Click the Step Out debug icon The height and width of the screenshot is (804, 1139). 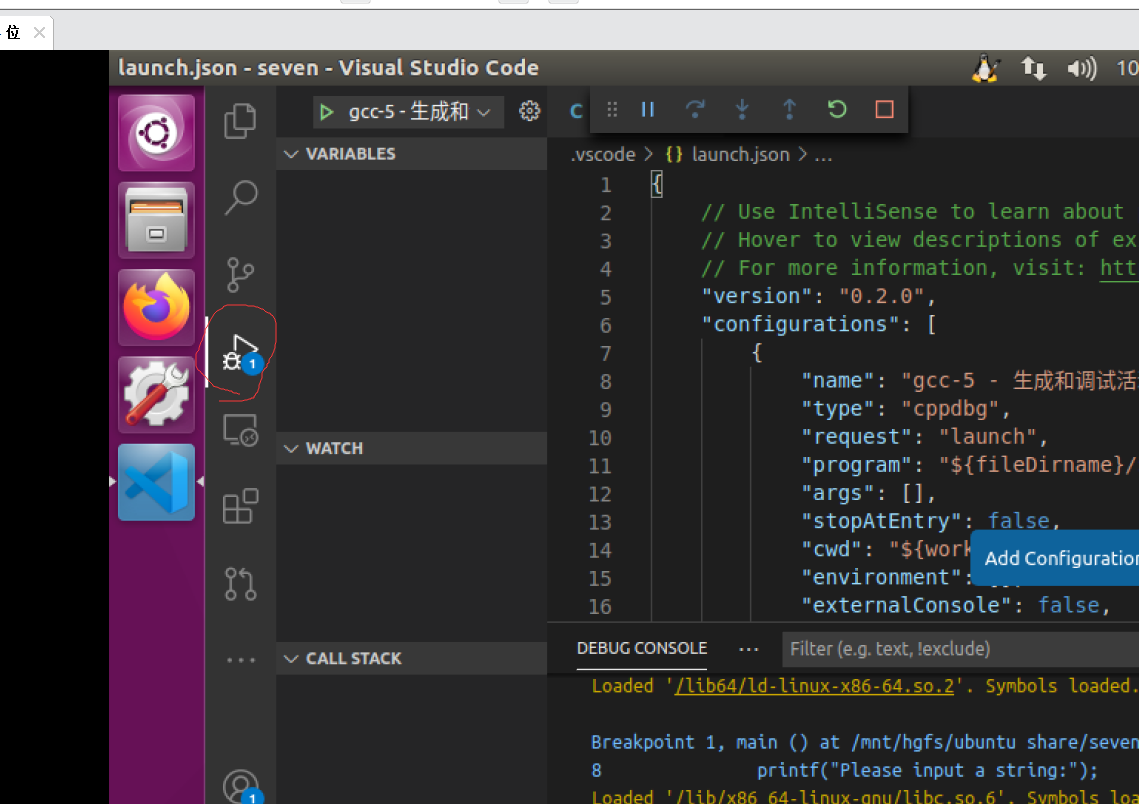(789, 110)
